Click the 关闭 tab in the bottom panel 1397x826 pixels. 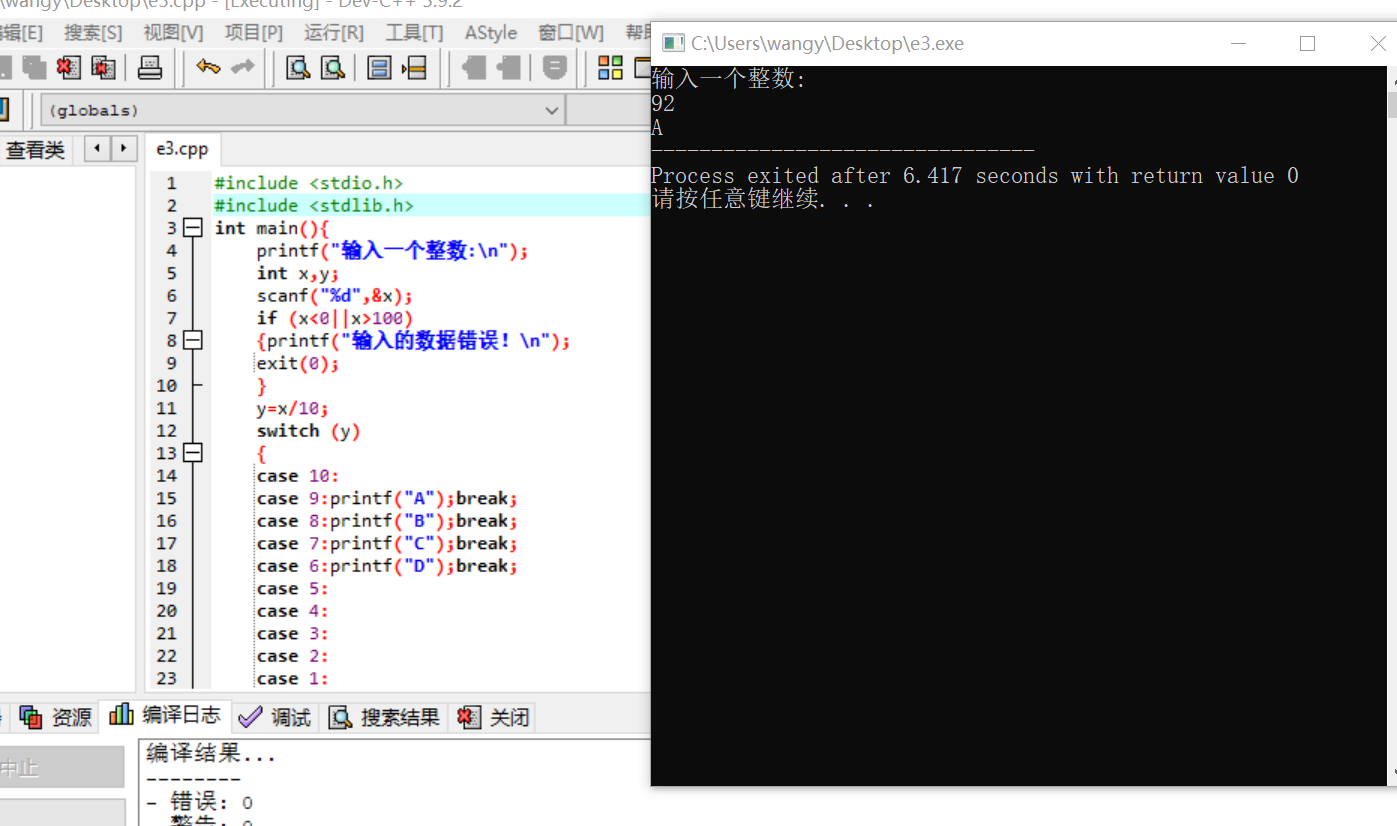493,717
